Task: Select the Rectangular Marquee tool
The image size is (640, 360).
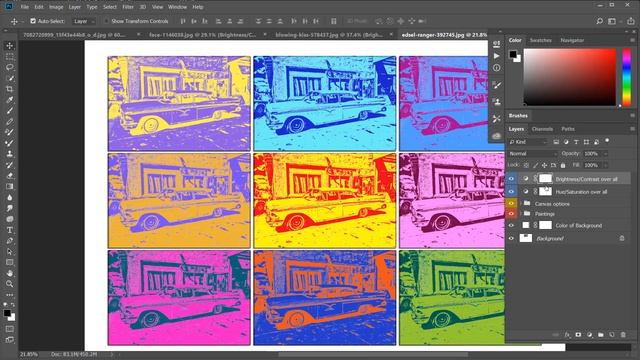Action: (x=10, y=56)
